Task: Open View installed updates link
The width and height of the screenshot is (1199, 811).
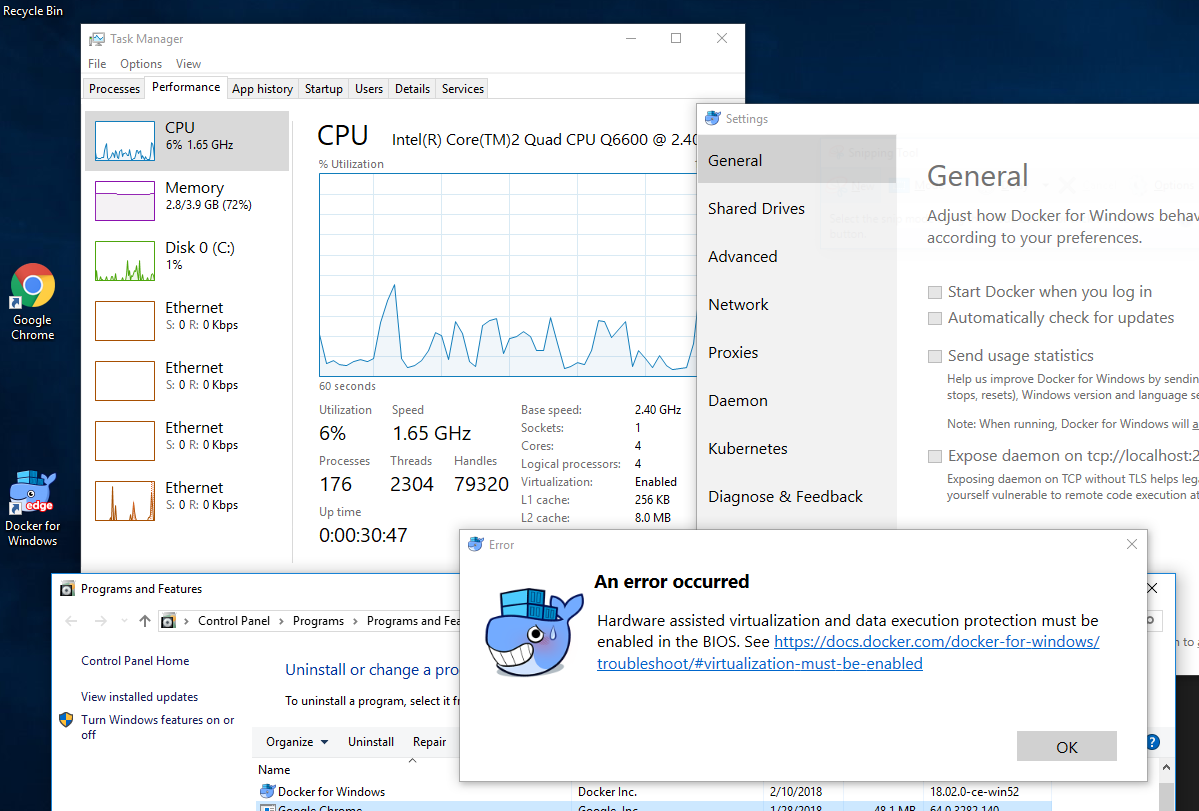Action: 139,697
